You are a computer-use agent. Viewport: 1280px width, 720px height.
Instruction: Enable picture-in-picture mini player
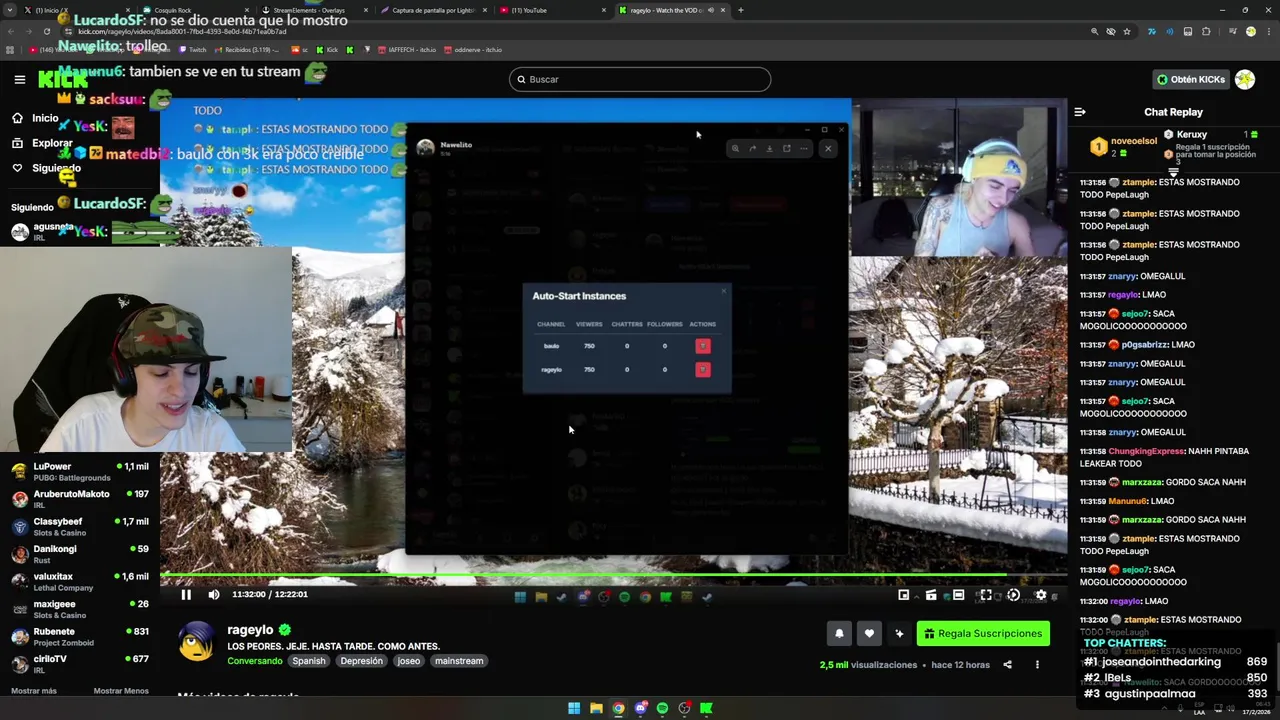click(x=903, y=595)
